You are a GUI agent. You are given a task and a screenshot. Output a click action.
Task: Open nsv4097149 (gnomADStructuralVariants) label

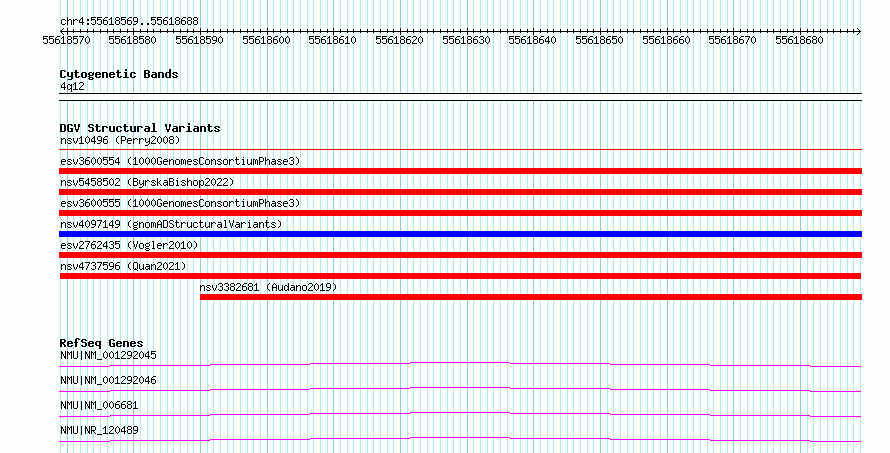pos(171,224)
